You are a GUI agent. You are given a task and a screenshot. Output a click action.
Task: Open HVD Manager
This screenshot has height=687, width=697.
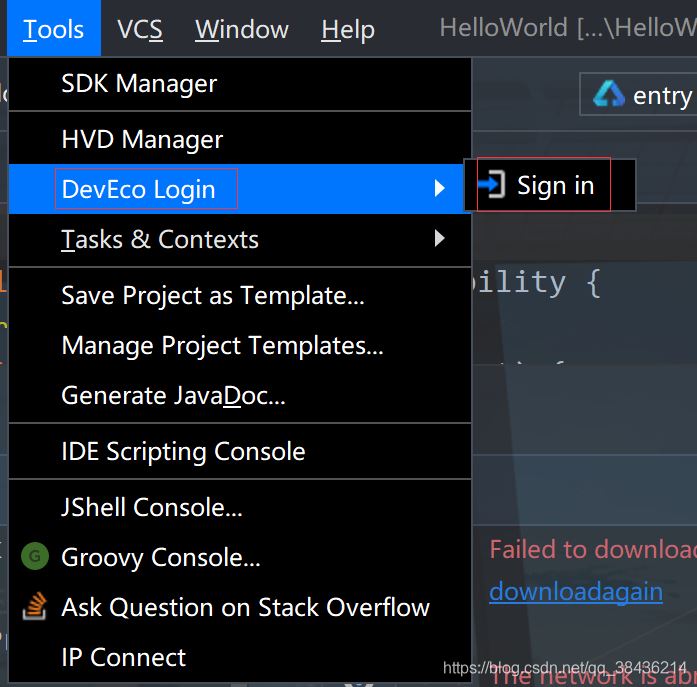click(142, 139)
